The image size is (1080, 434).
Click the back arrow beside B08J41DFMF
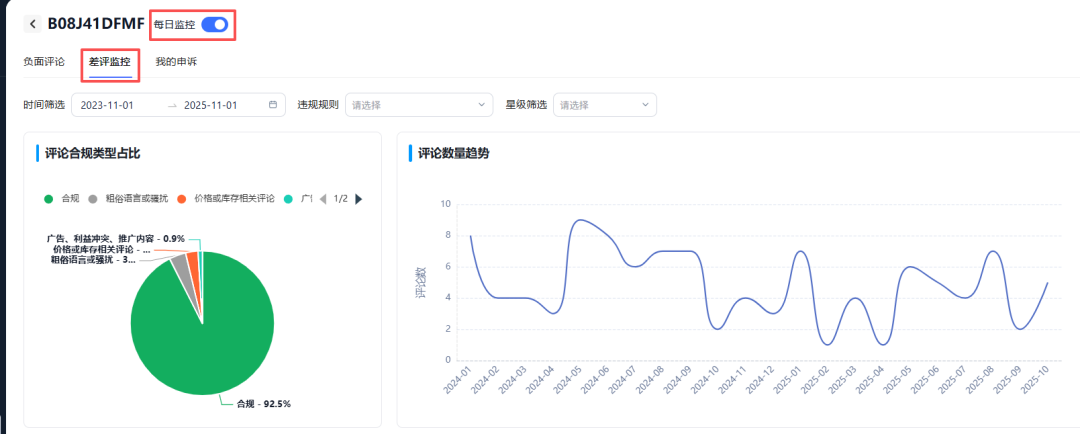tap(33, 24)
